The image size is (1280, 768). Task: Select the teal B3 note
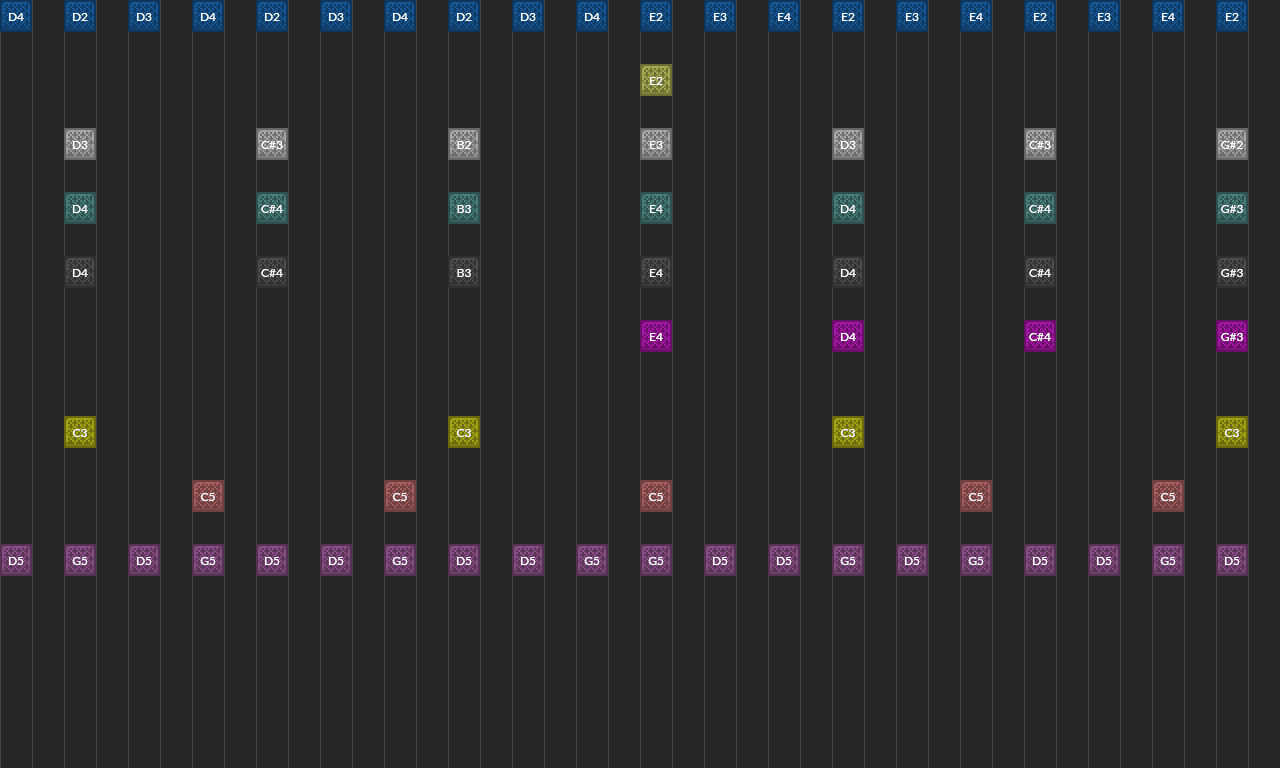point(464,208)
